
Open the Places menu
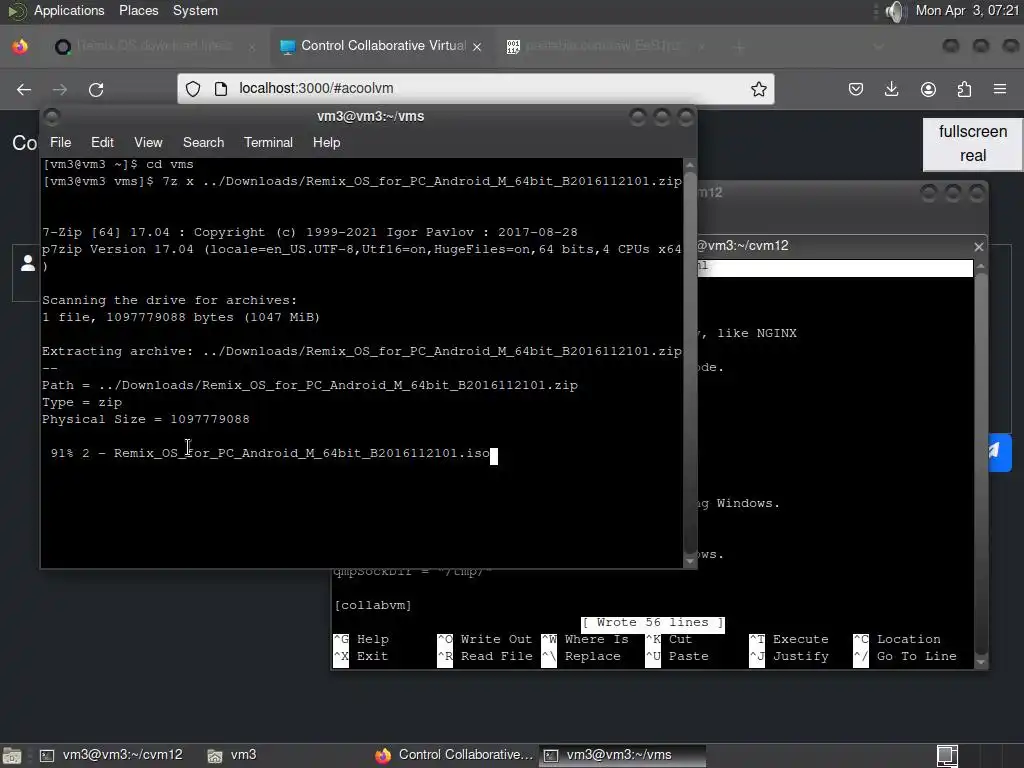138,11
